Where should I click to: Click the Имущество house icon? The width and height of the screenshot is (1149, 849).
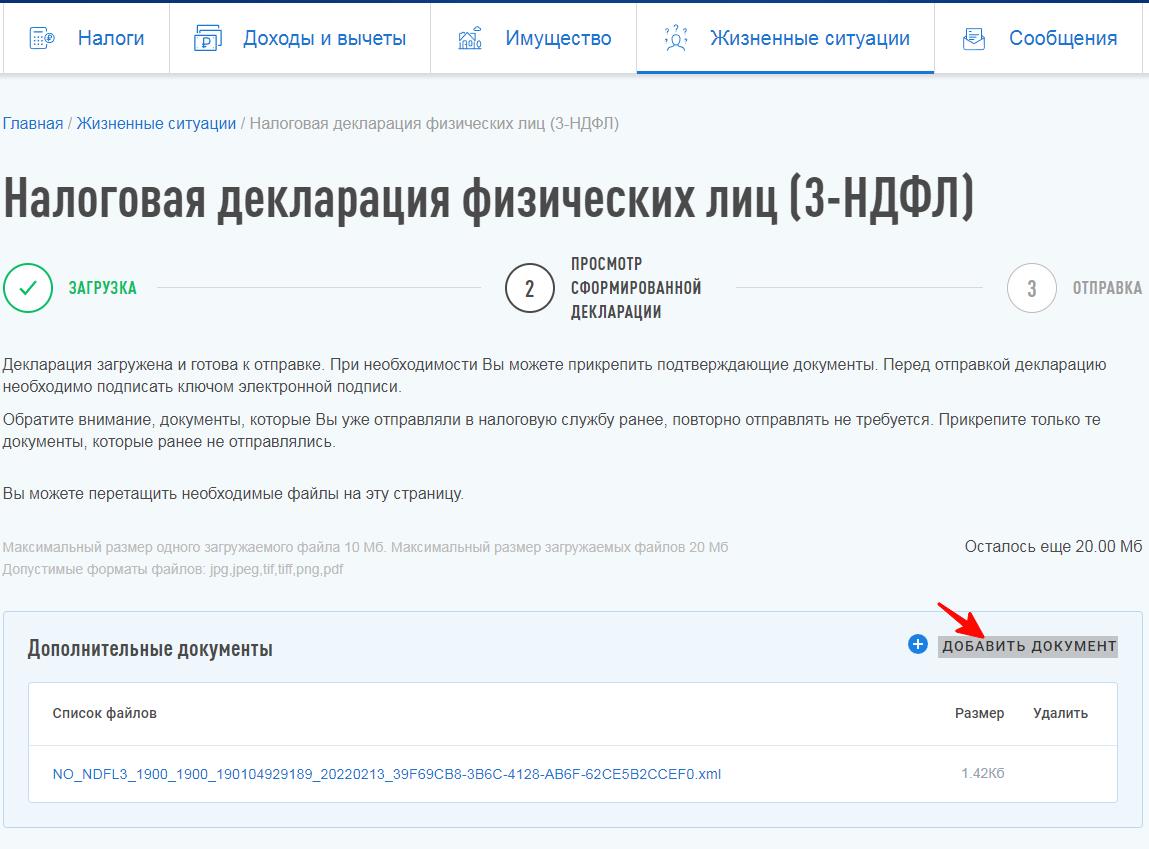click(x=470, y=39)
